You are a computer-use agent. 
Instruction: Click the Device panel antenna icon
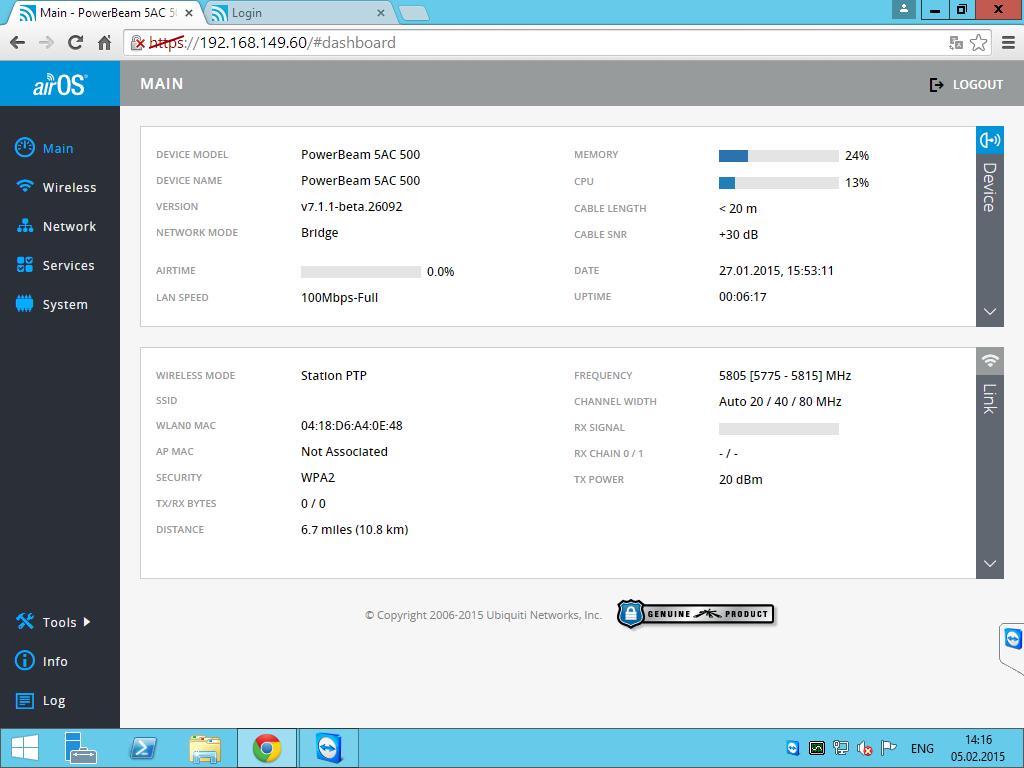pos(990,140)
